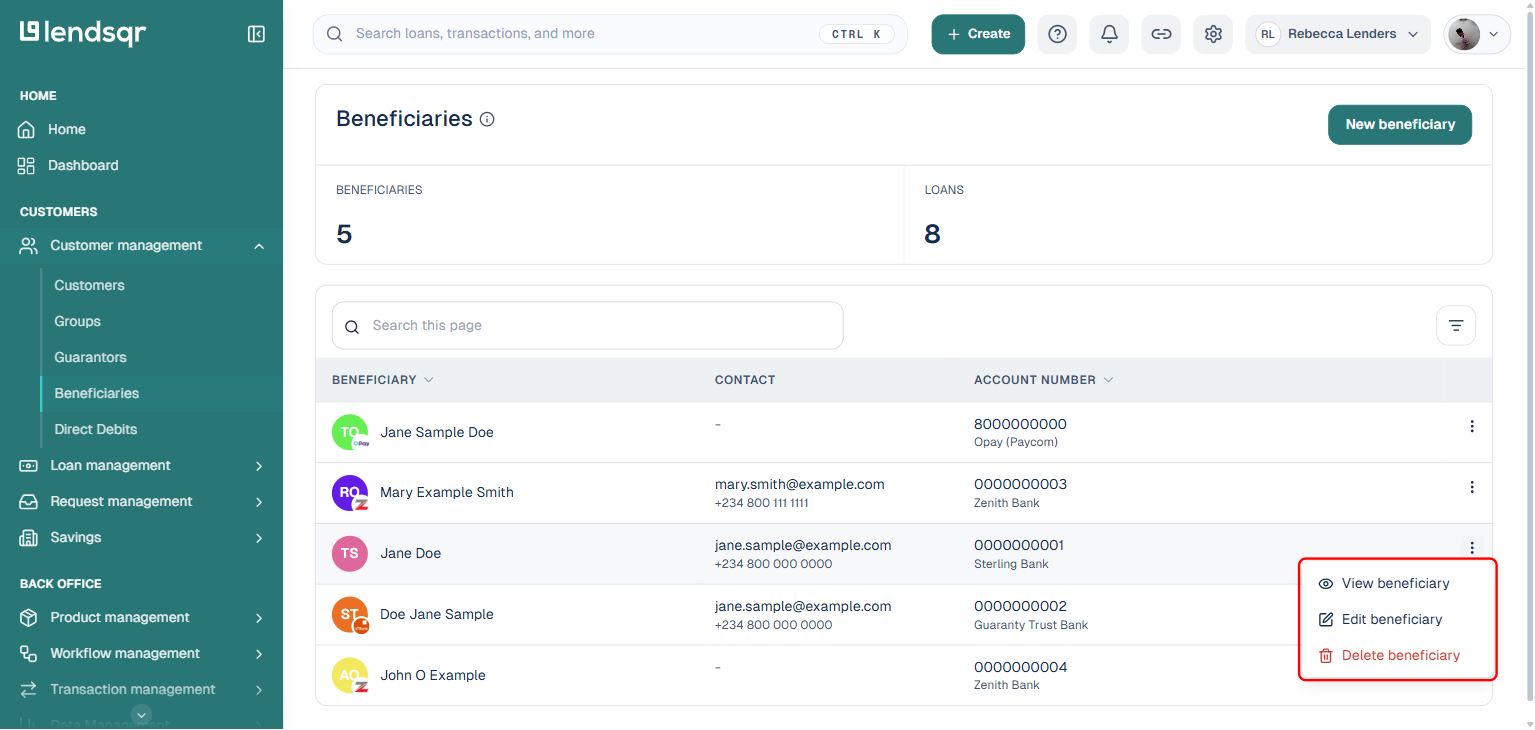Focus the global search loans field

click(x=610, y=34)
